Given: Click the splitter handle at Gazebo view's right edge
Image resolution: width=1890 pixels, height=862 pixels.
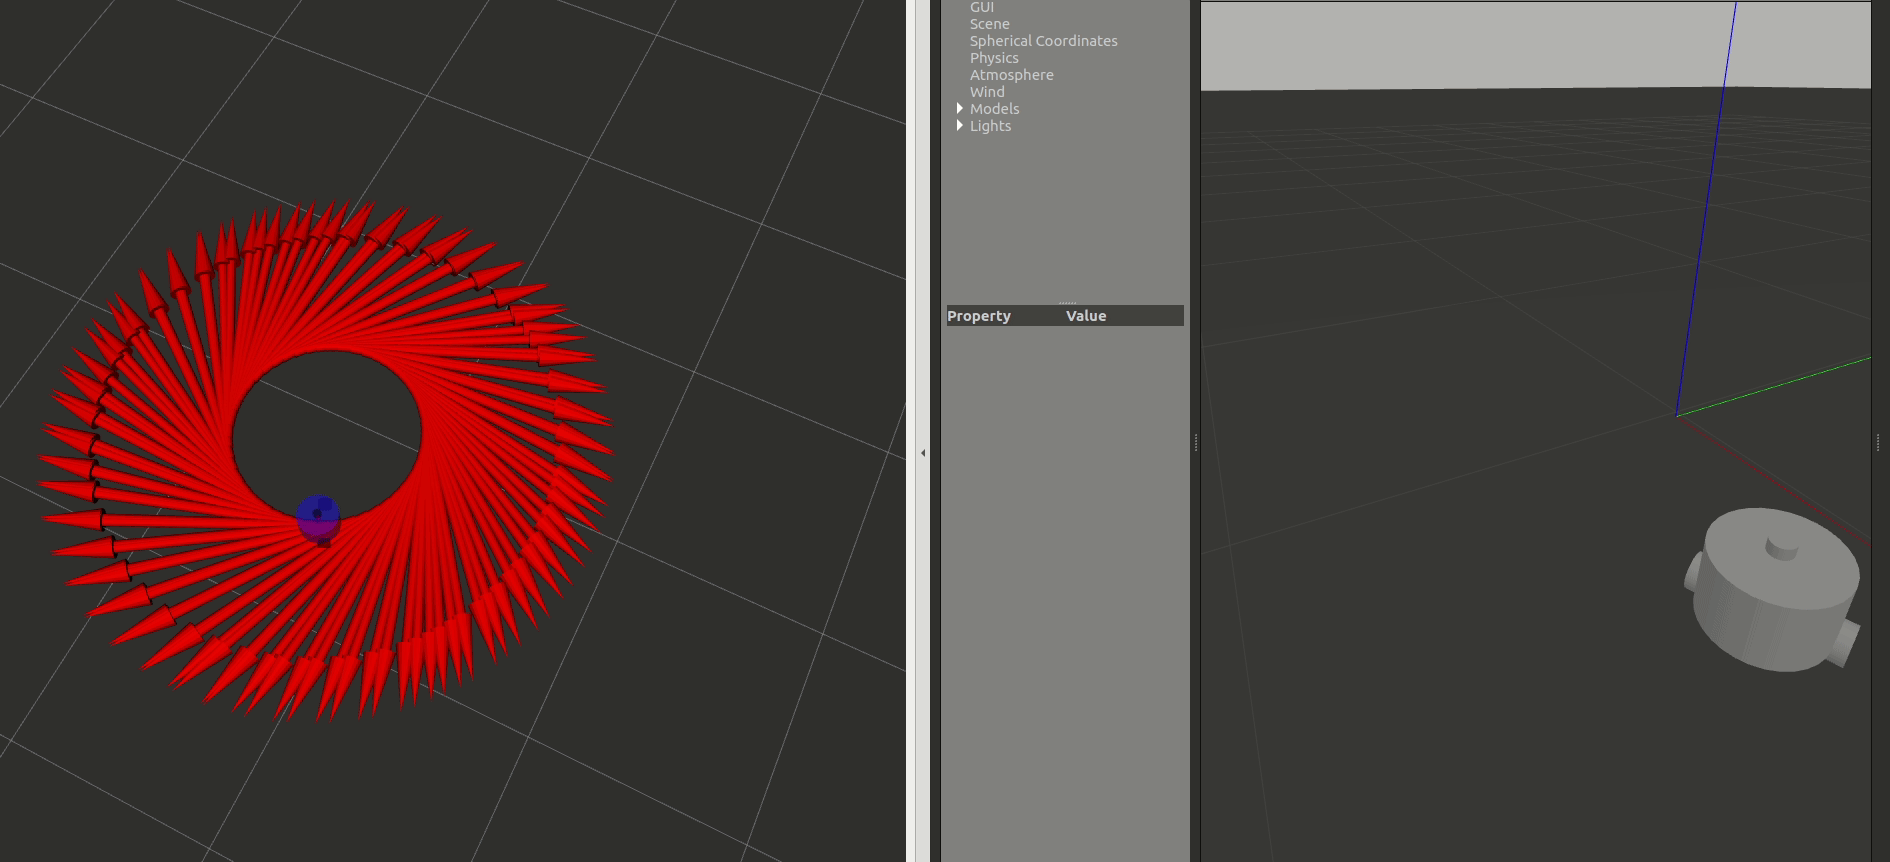Looking at the screenshot, I should click(1877, 442).
